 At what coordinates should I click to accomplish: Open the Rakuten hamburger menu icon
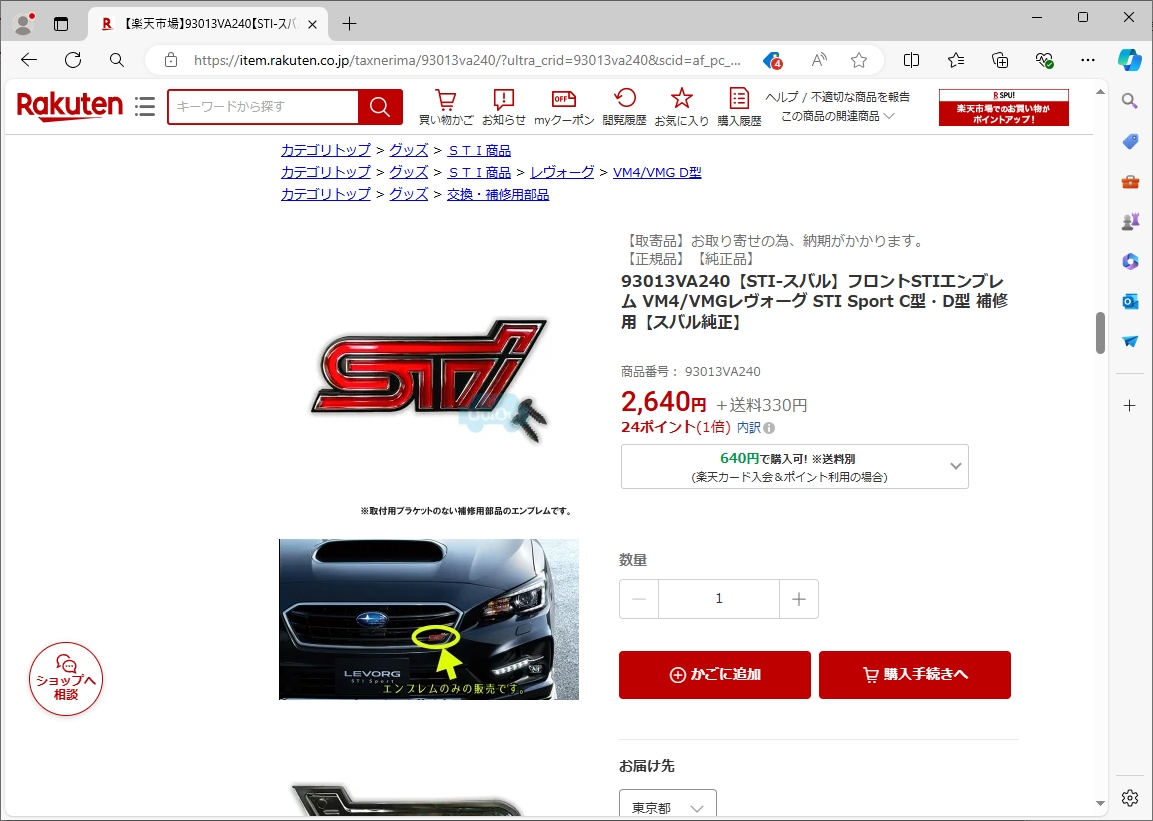coord(145,107)
